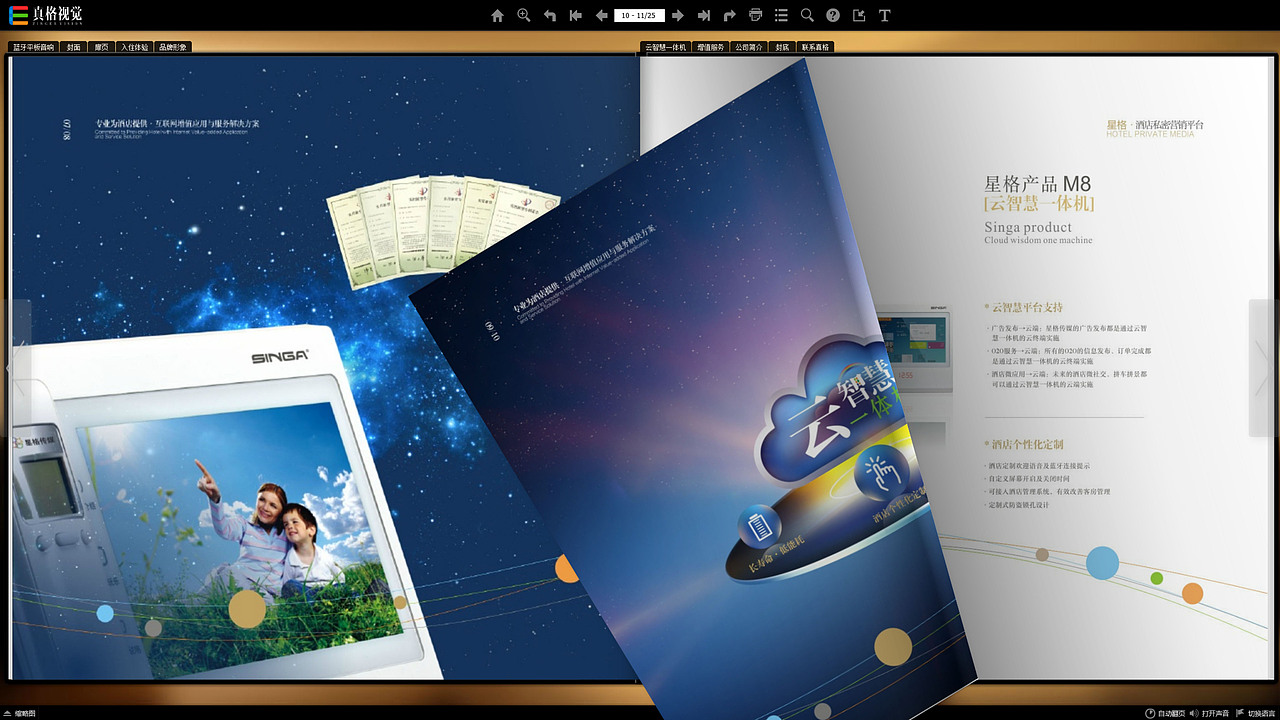Open the 封面 bookmark tab
The height and width of the screenshot is (720, 1280).
(74, 47)
